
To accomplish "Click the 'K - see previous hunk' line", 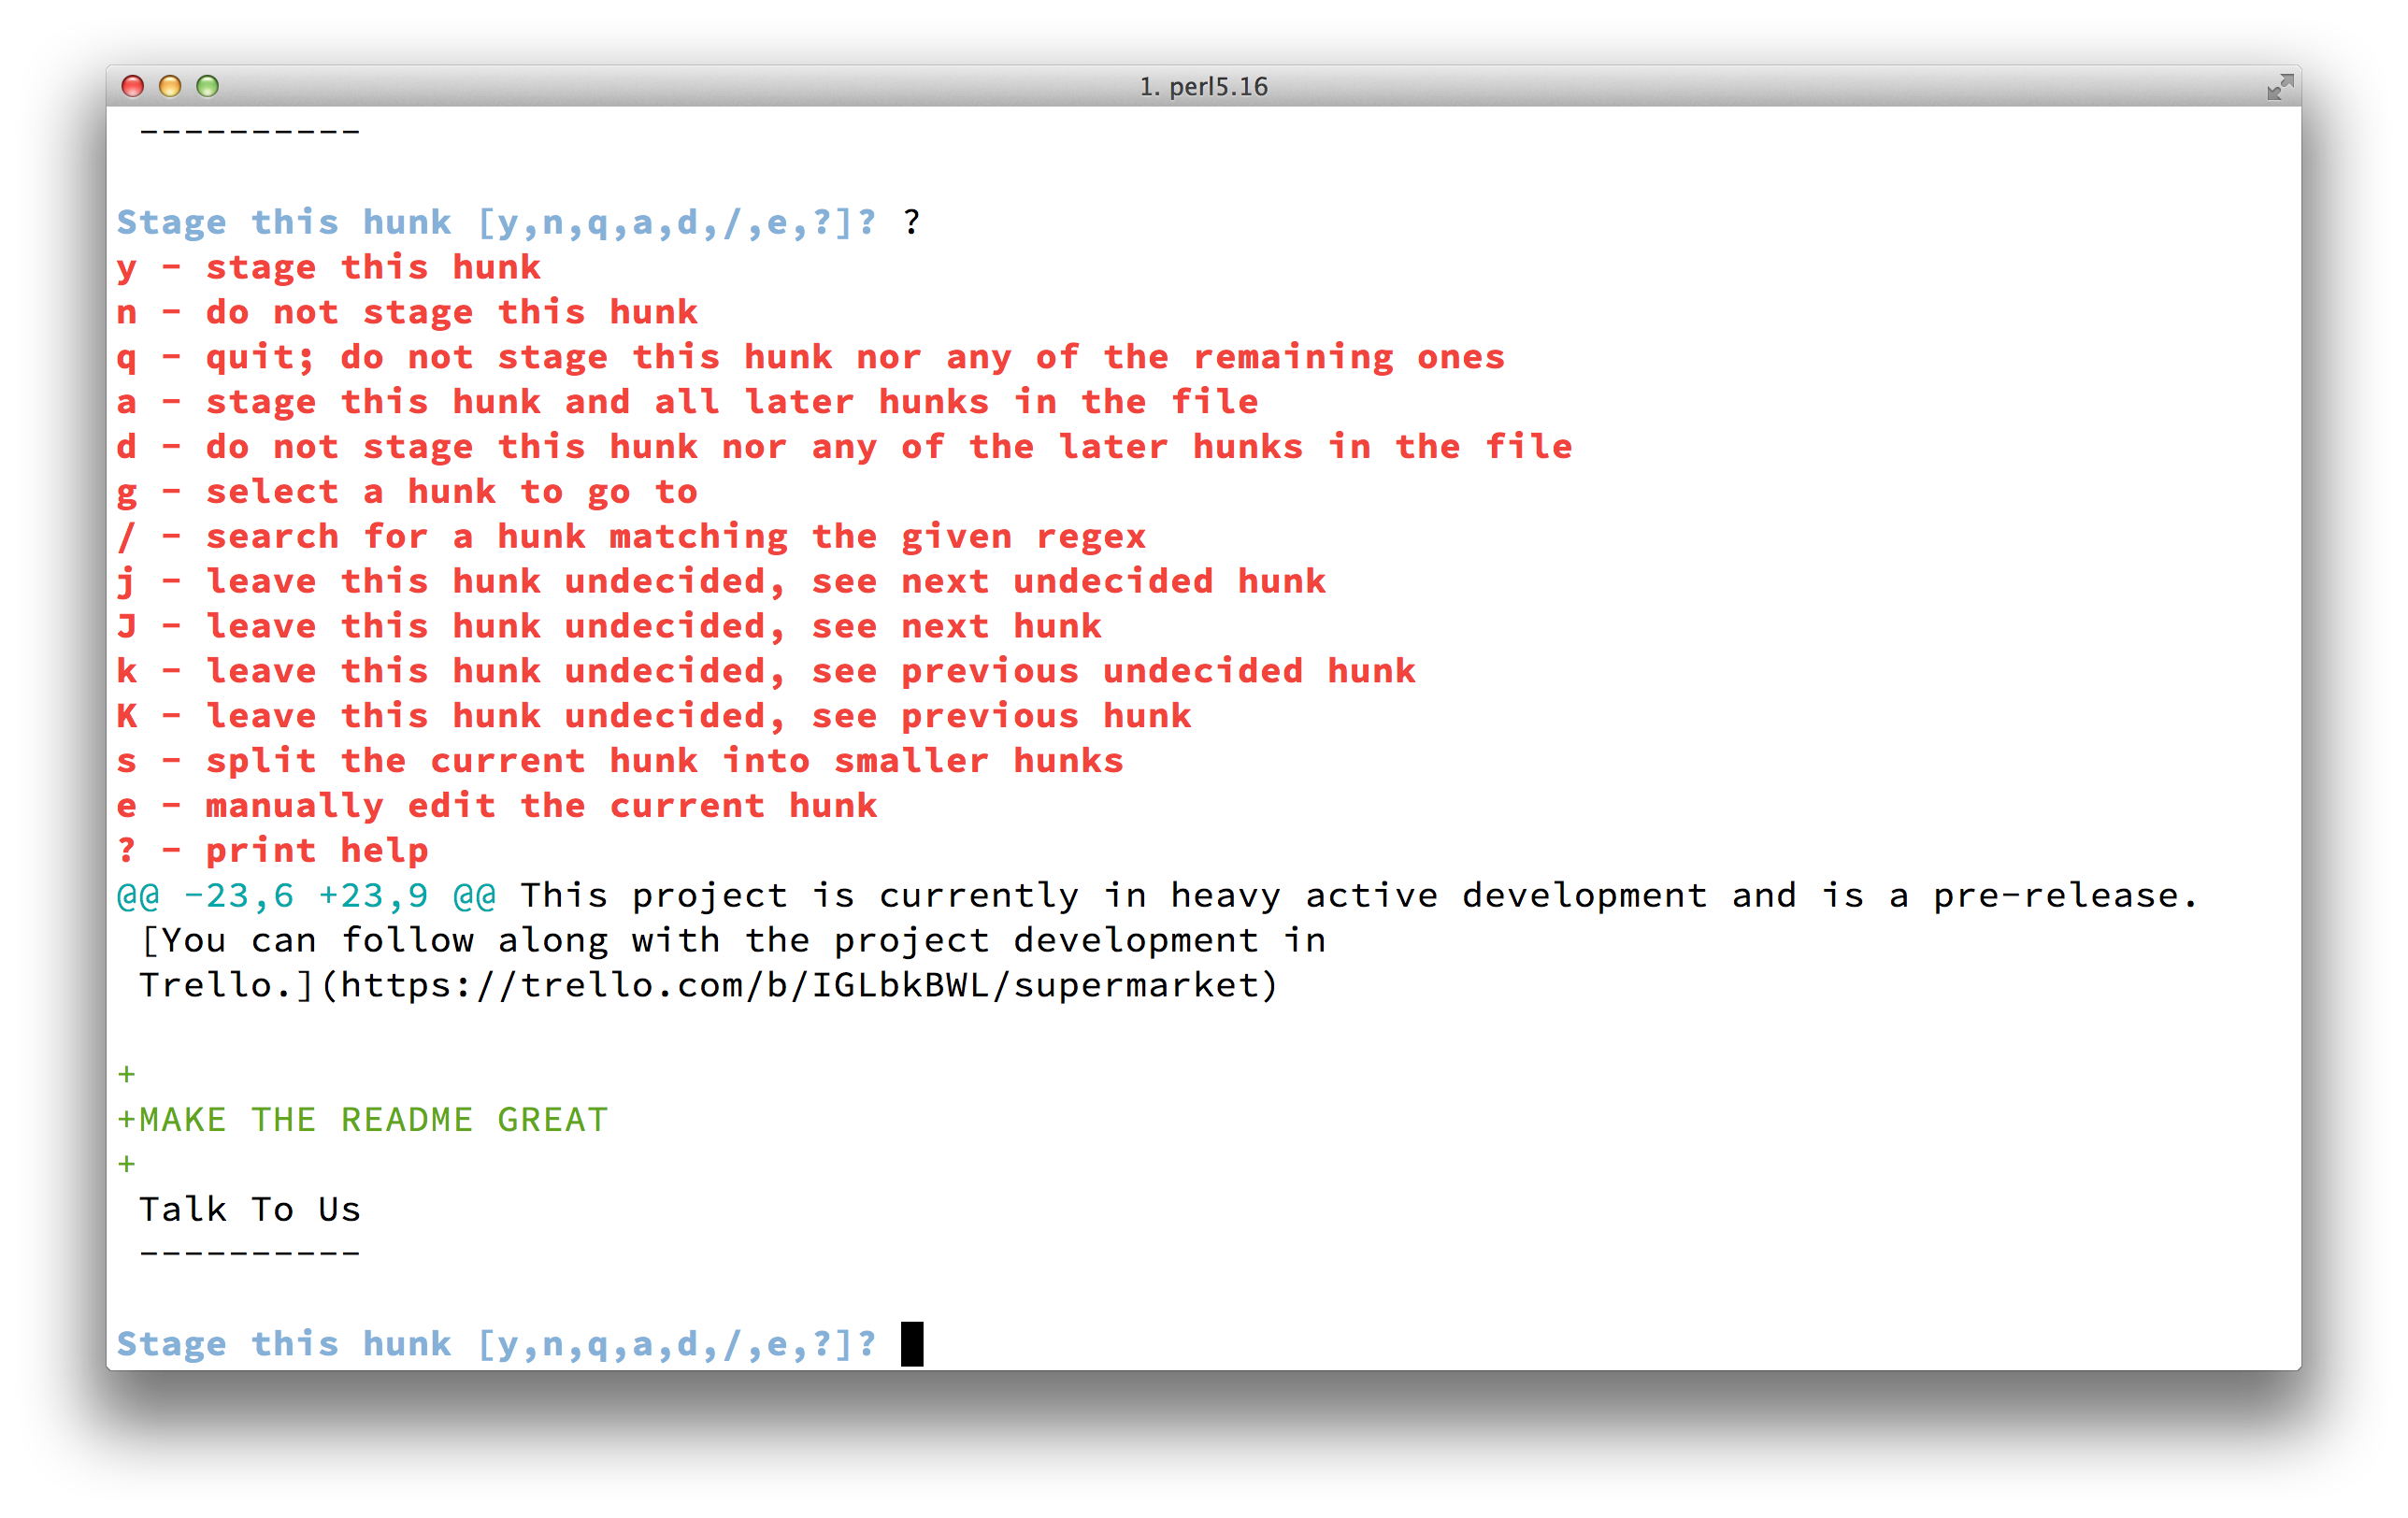I will click(x=654, y=716).
